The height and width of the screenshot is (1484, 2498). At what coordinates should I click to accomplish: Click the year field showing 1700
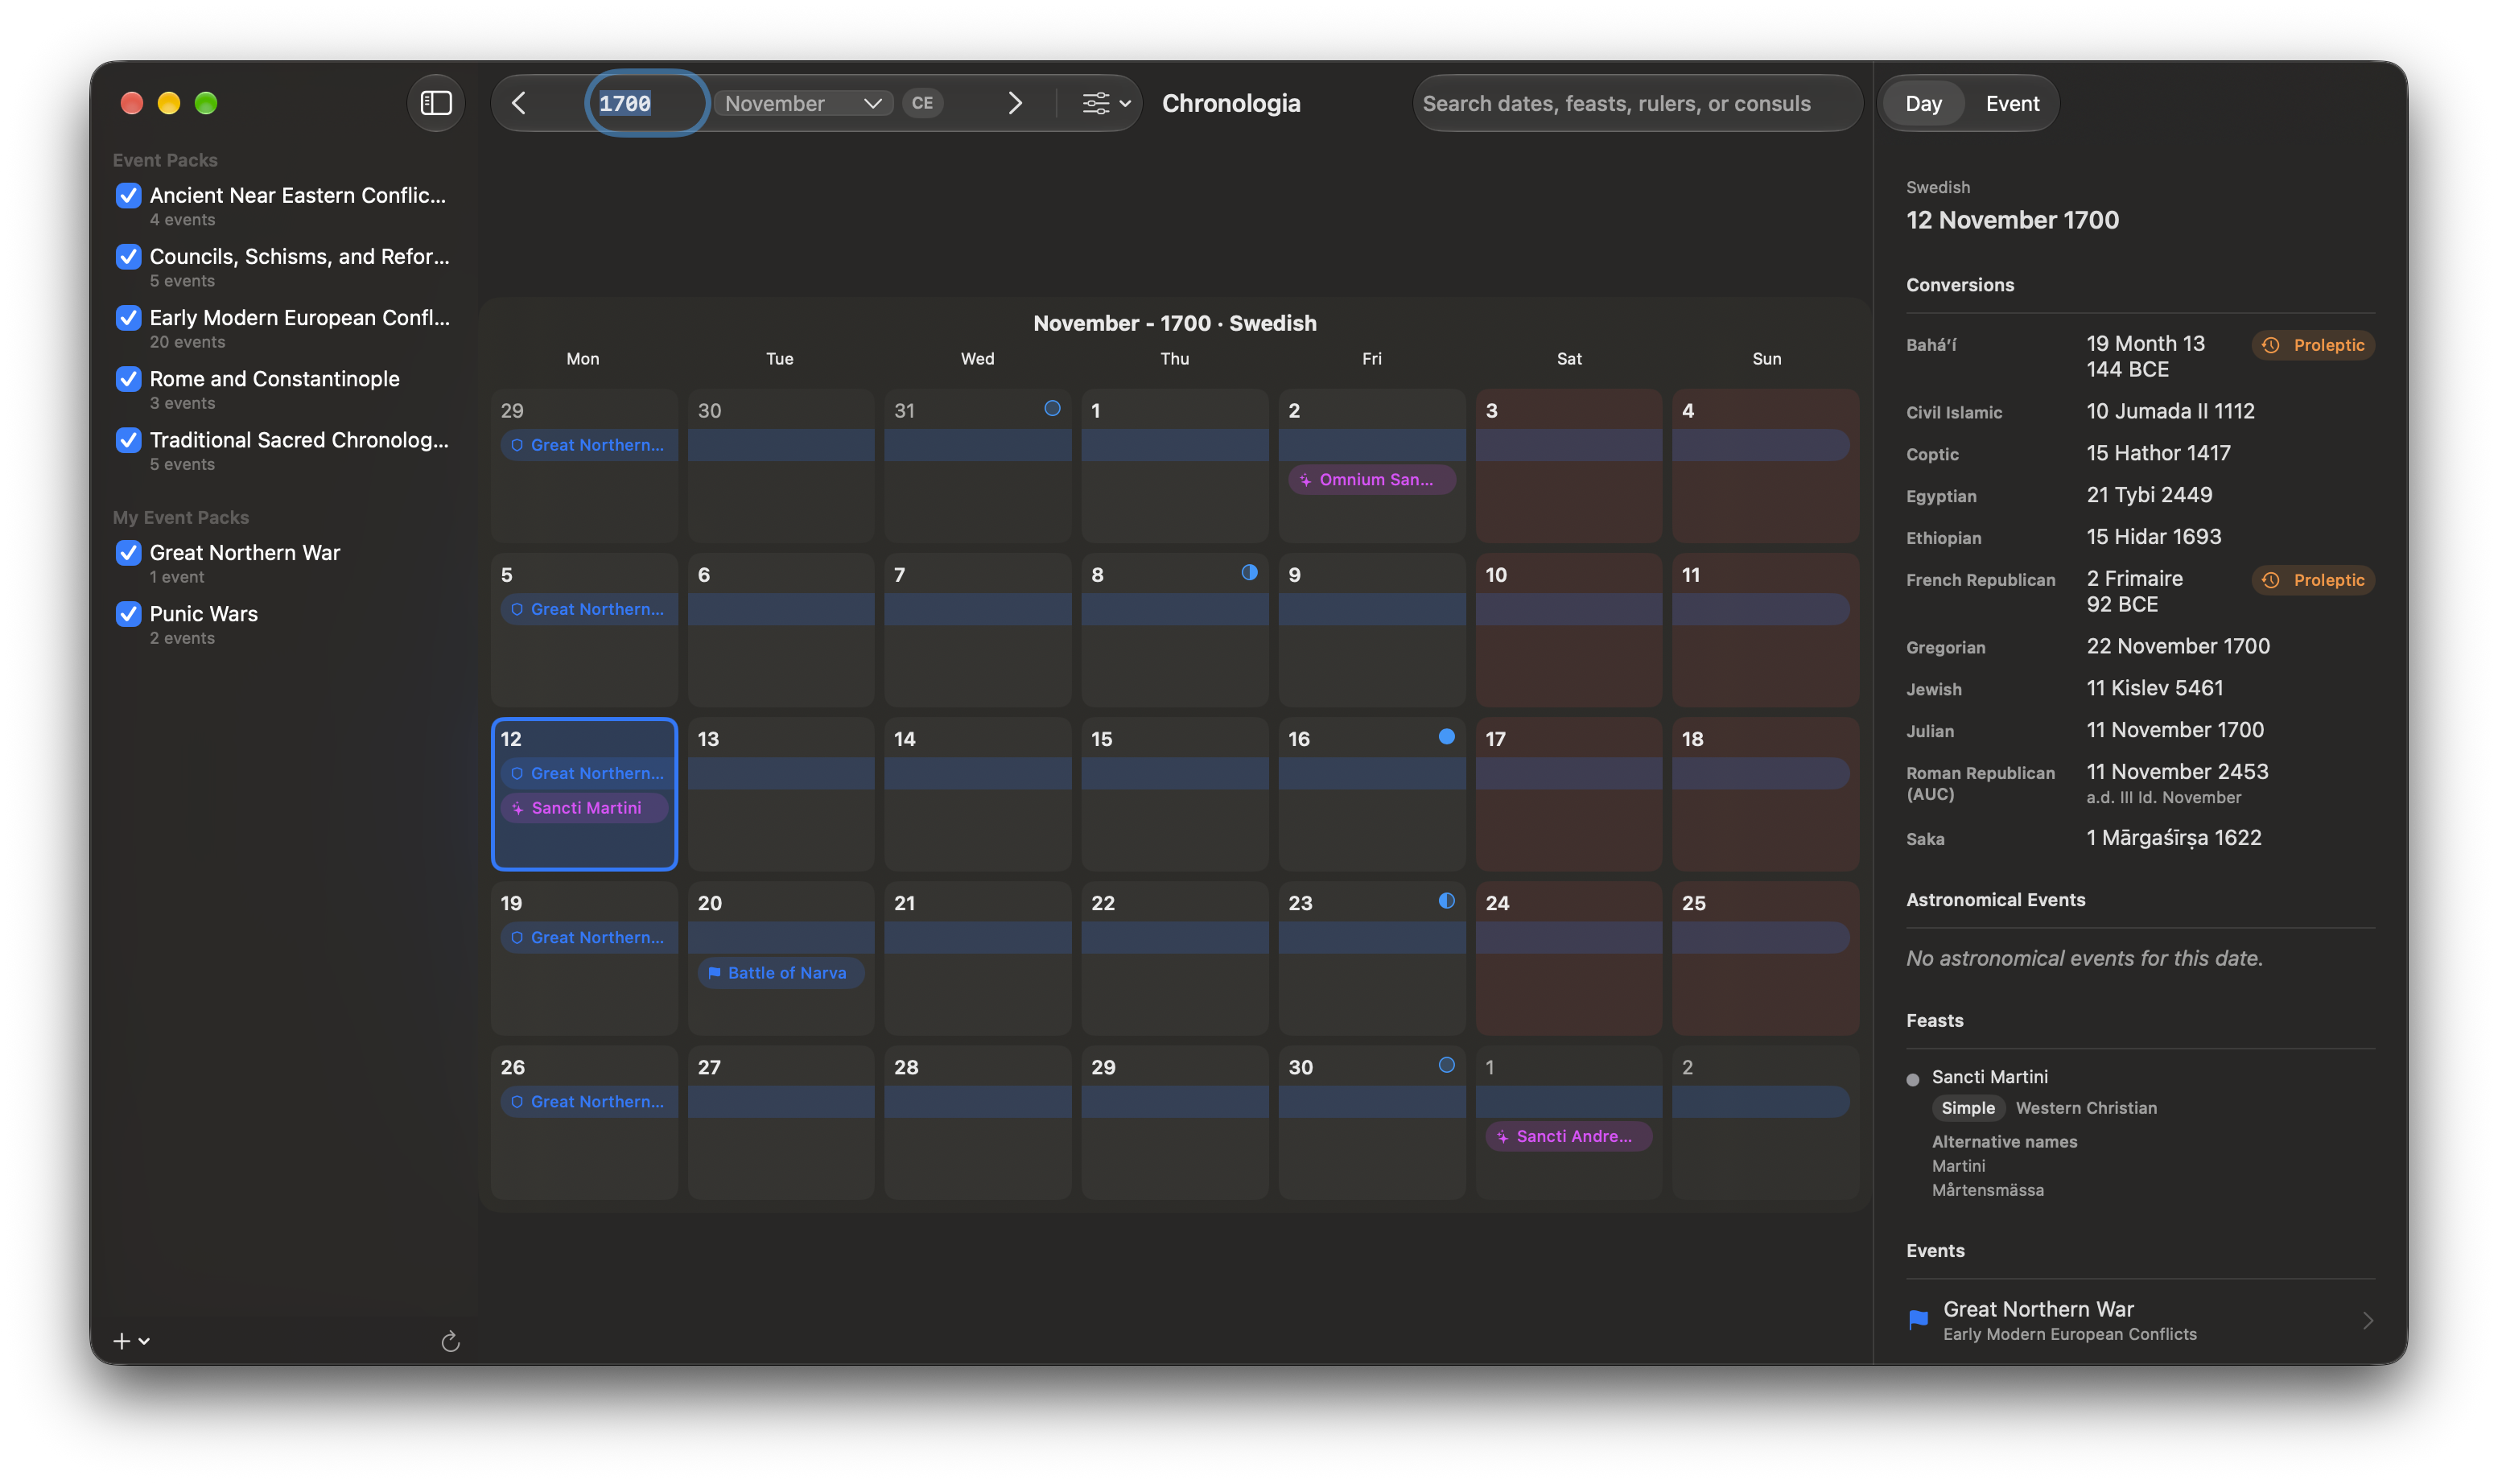coord(647,103)
